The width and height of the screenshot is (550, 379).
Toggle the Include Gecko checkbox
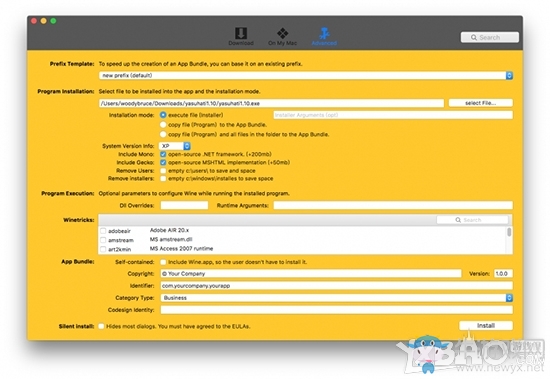163,162
